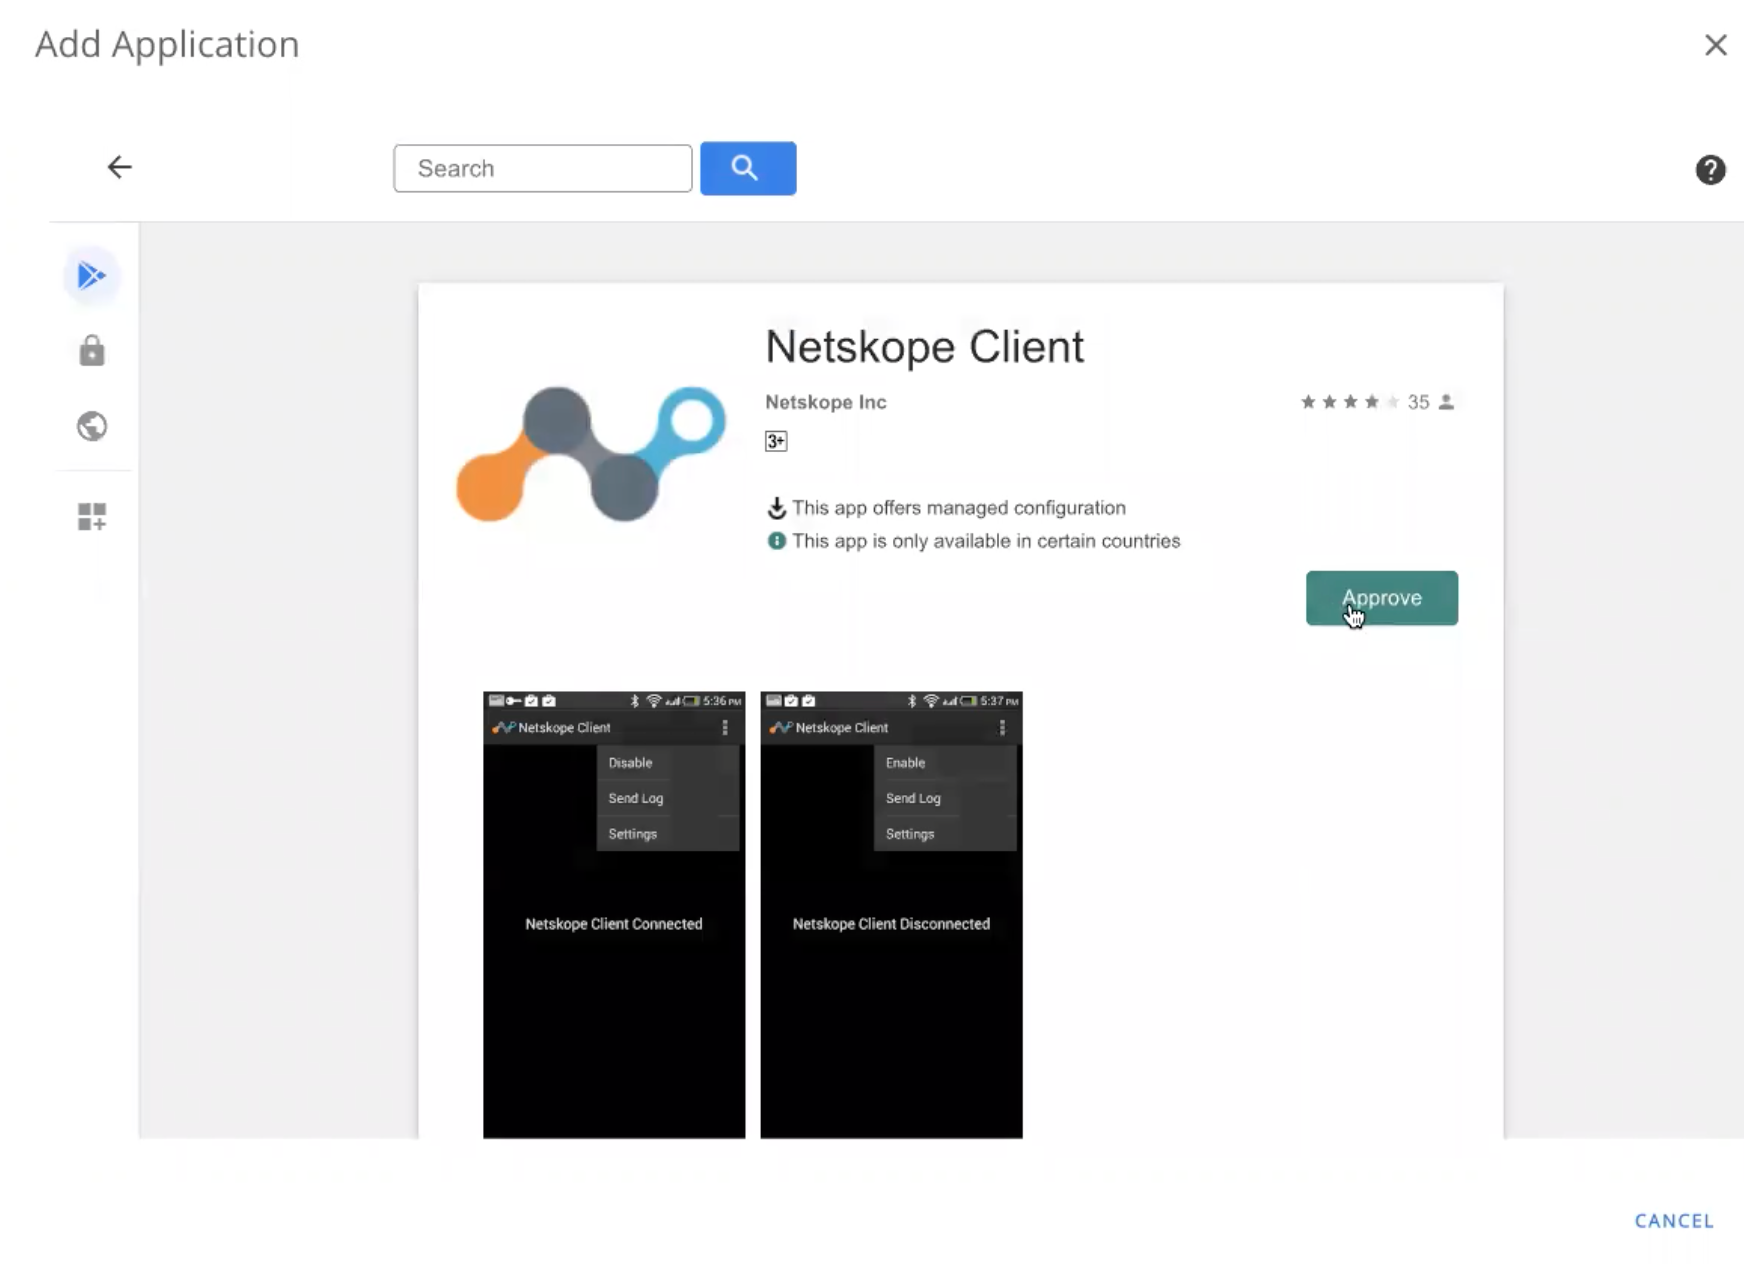The image size is (1744, 1264).
Task: Click the info icon beside country availability note
Action: (776, 541)
